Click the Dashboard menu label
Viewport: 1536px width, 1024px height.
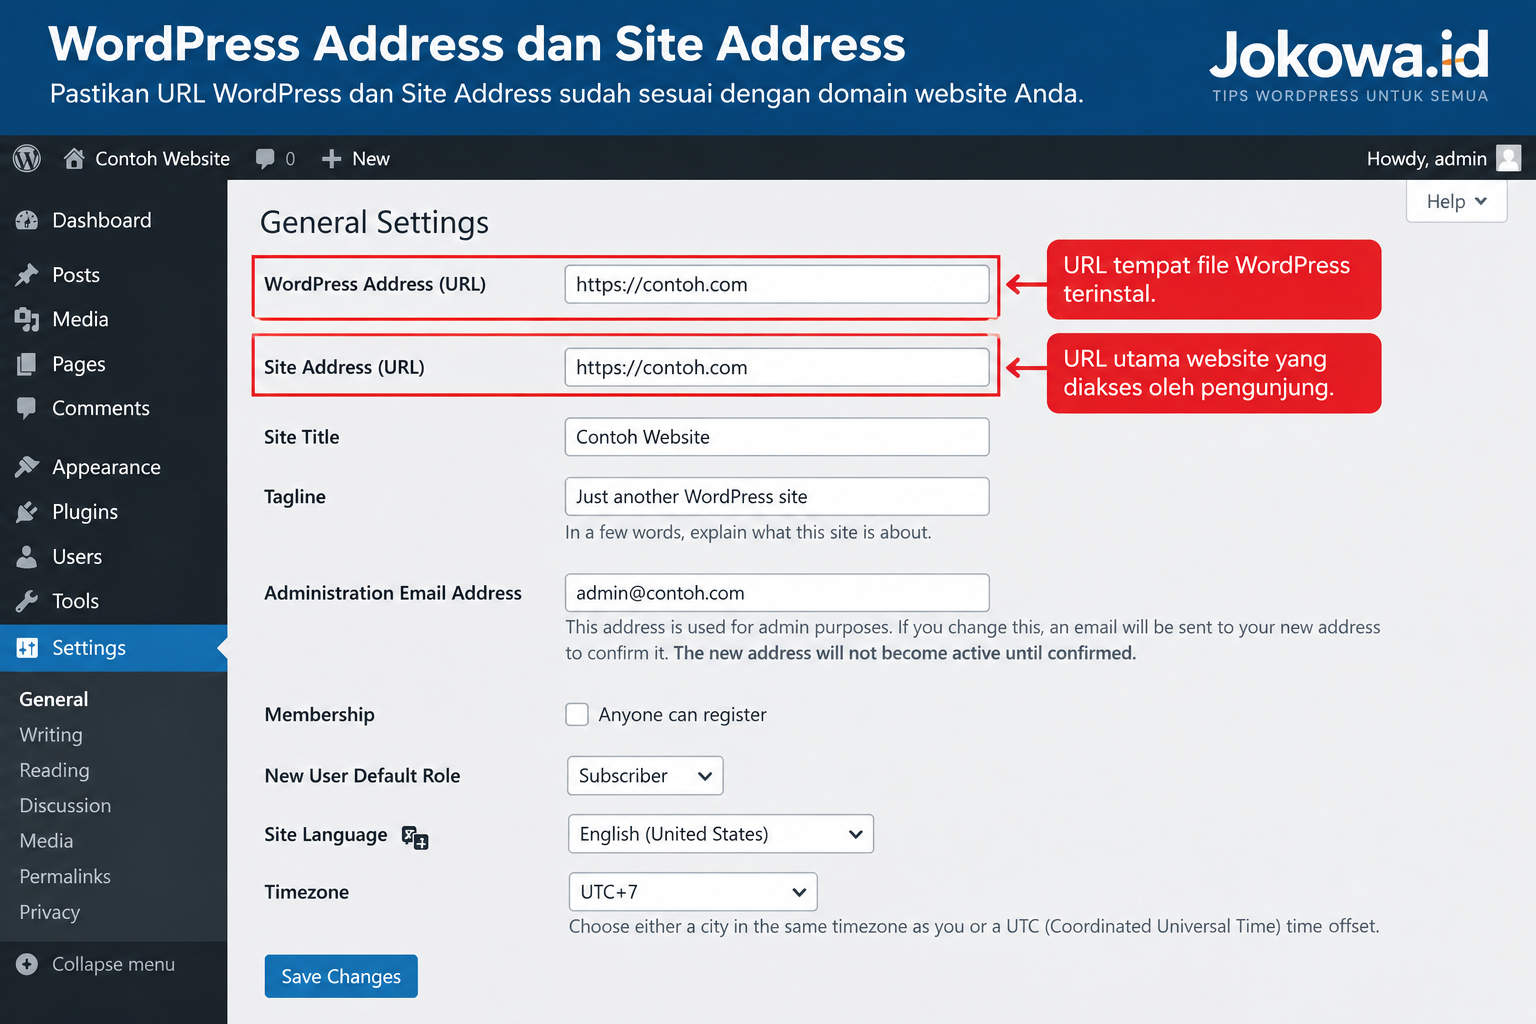coord(102,220)
